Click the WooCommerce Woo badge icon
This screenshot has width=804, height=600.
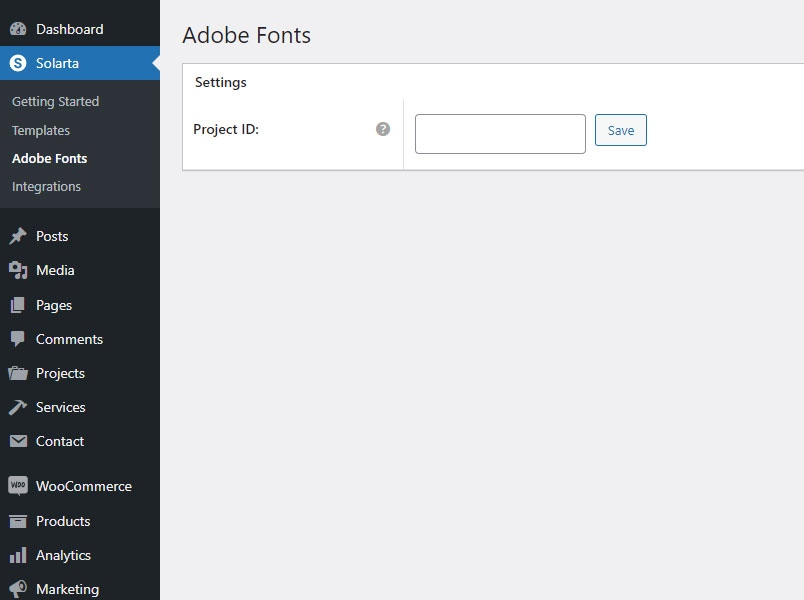[18, 485]
